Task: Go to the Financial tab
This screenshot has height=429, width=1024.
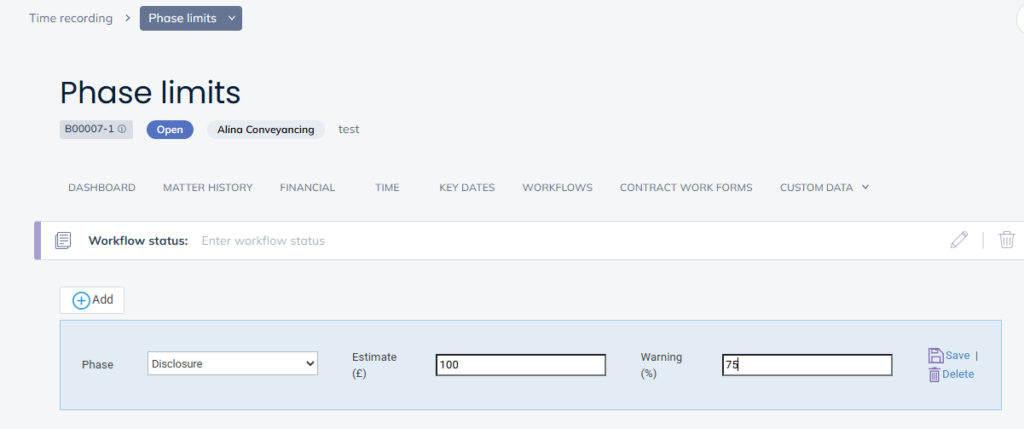Action: (307, 187)
